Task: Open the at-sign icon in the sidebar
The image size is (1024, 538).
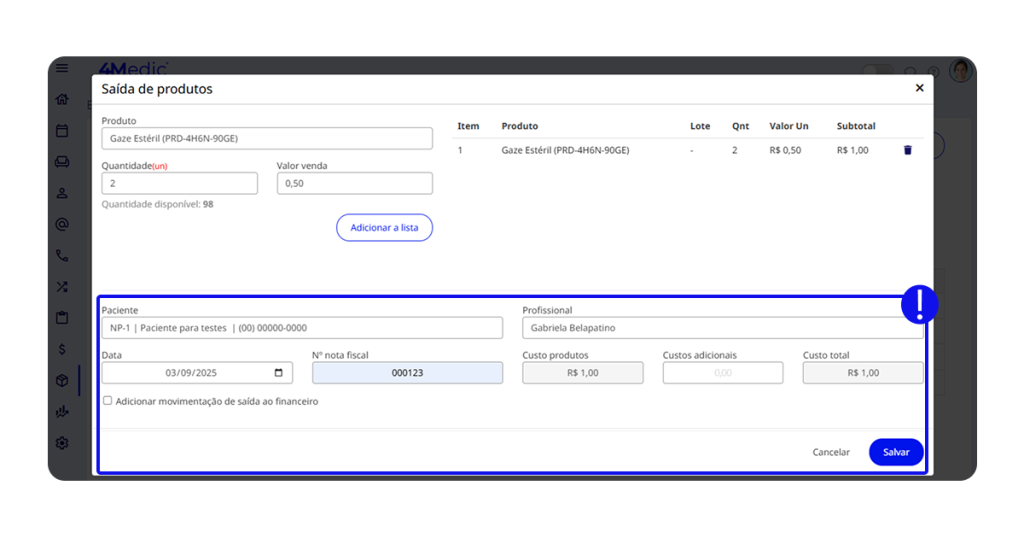Action: tap(62, 224)
